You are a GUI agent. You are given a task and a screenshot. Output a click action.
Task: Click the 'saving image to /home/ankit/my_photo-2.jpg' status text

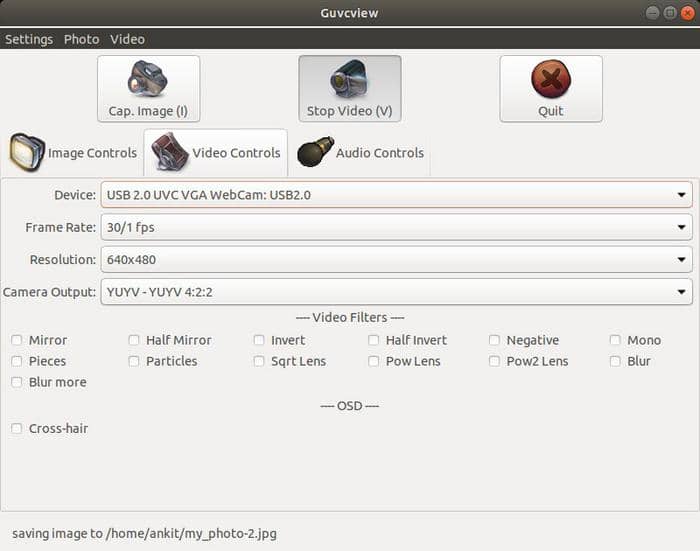pyautogui.click(x=144, y=534)
